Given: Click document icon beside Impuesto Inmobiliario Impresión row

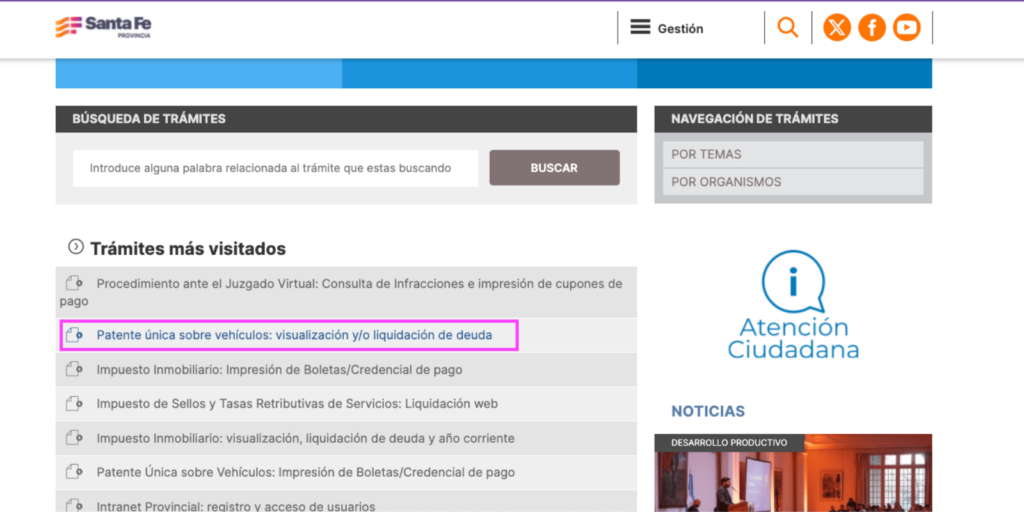Looking at the screenshot, I should click(x=74, y=369).
